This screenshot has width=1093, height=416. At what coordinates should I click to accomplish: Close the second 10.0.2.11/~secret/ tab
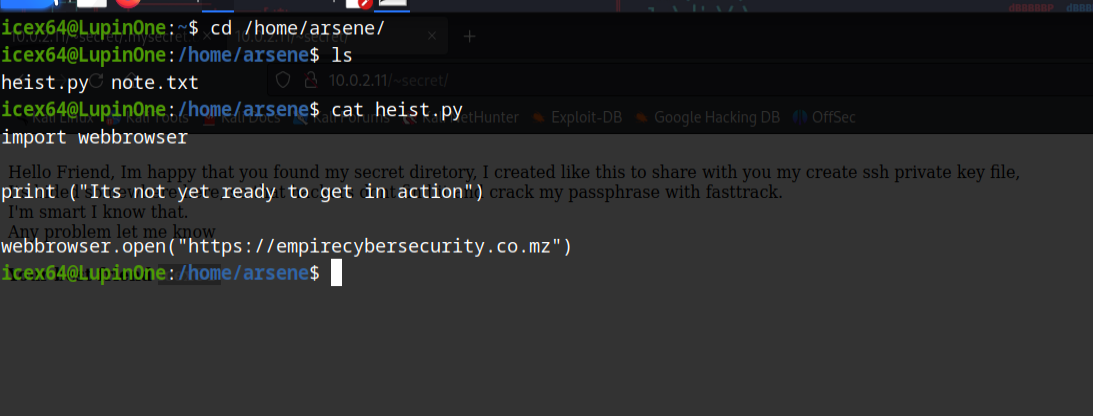coord(432,36)
